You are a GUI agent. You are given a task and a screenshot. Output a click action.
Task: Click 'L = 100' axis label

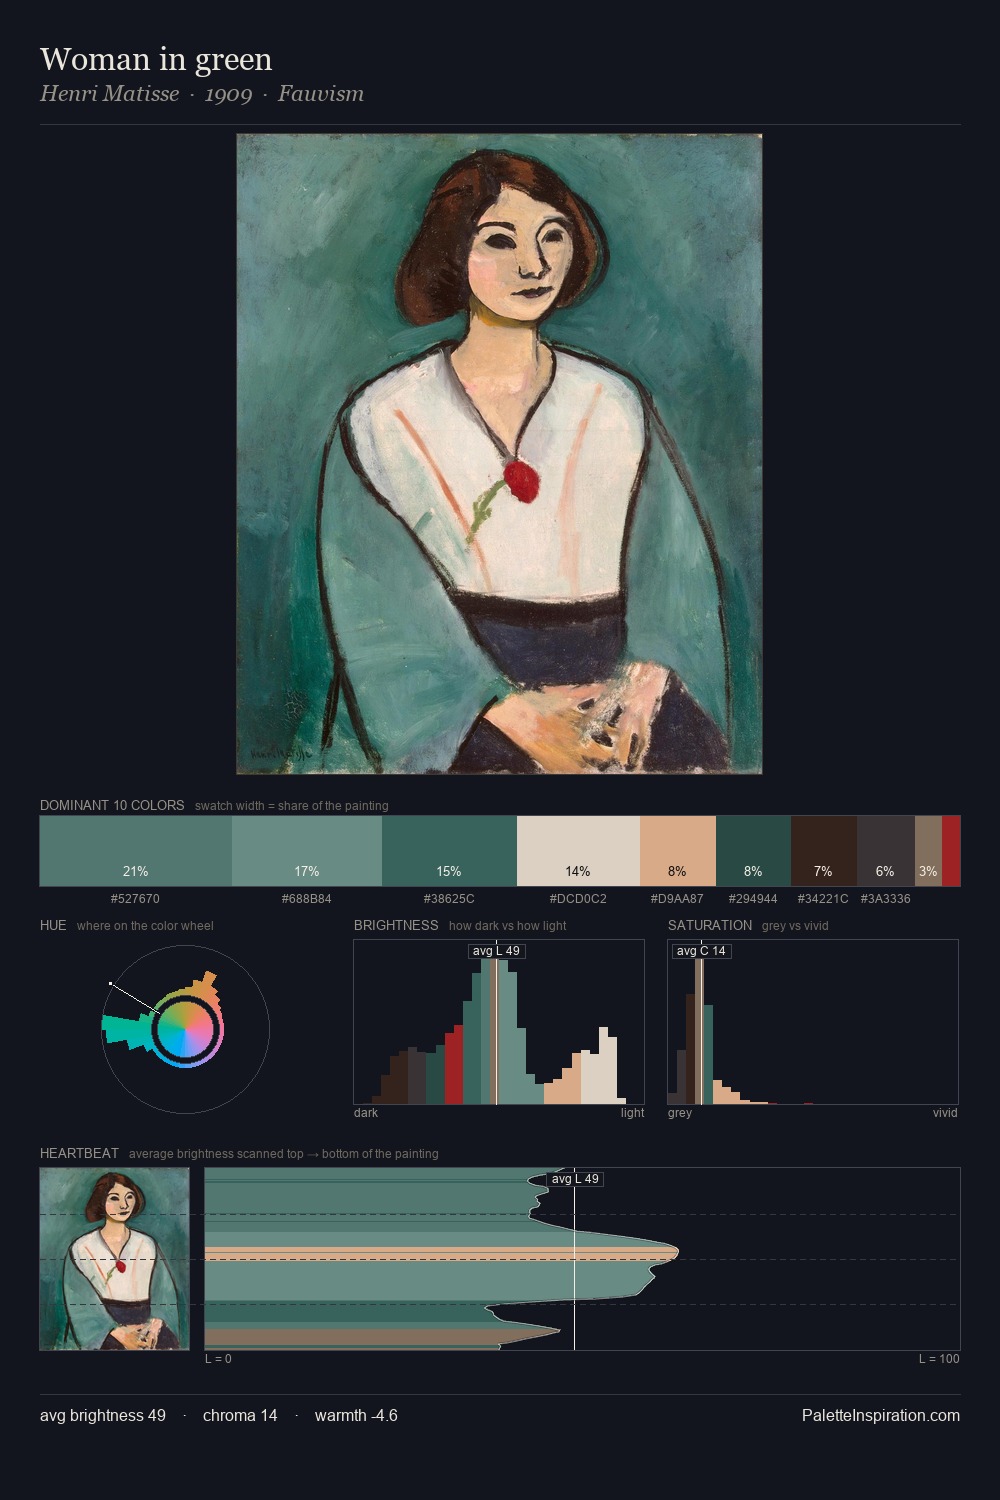[939, 1359]
